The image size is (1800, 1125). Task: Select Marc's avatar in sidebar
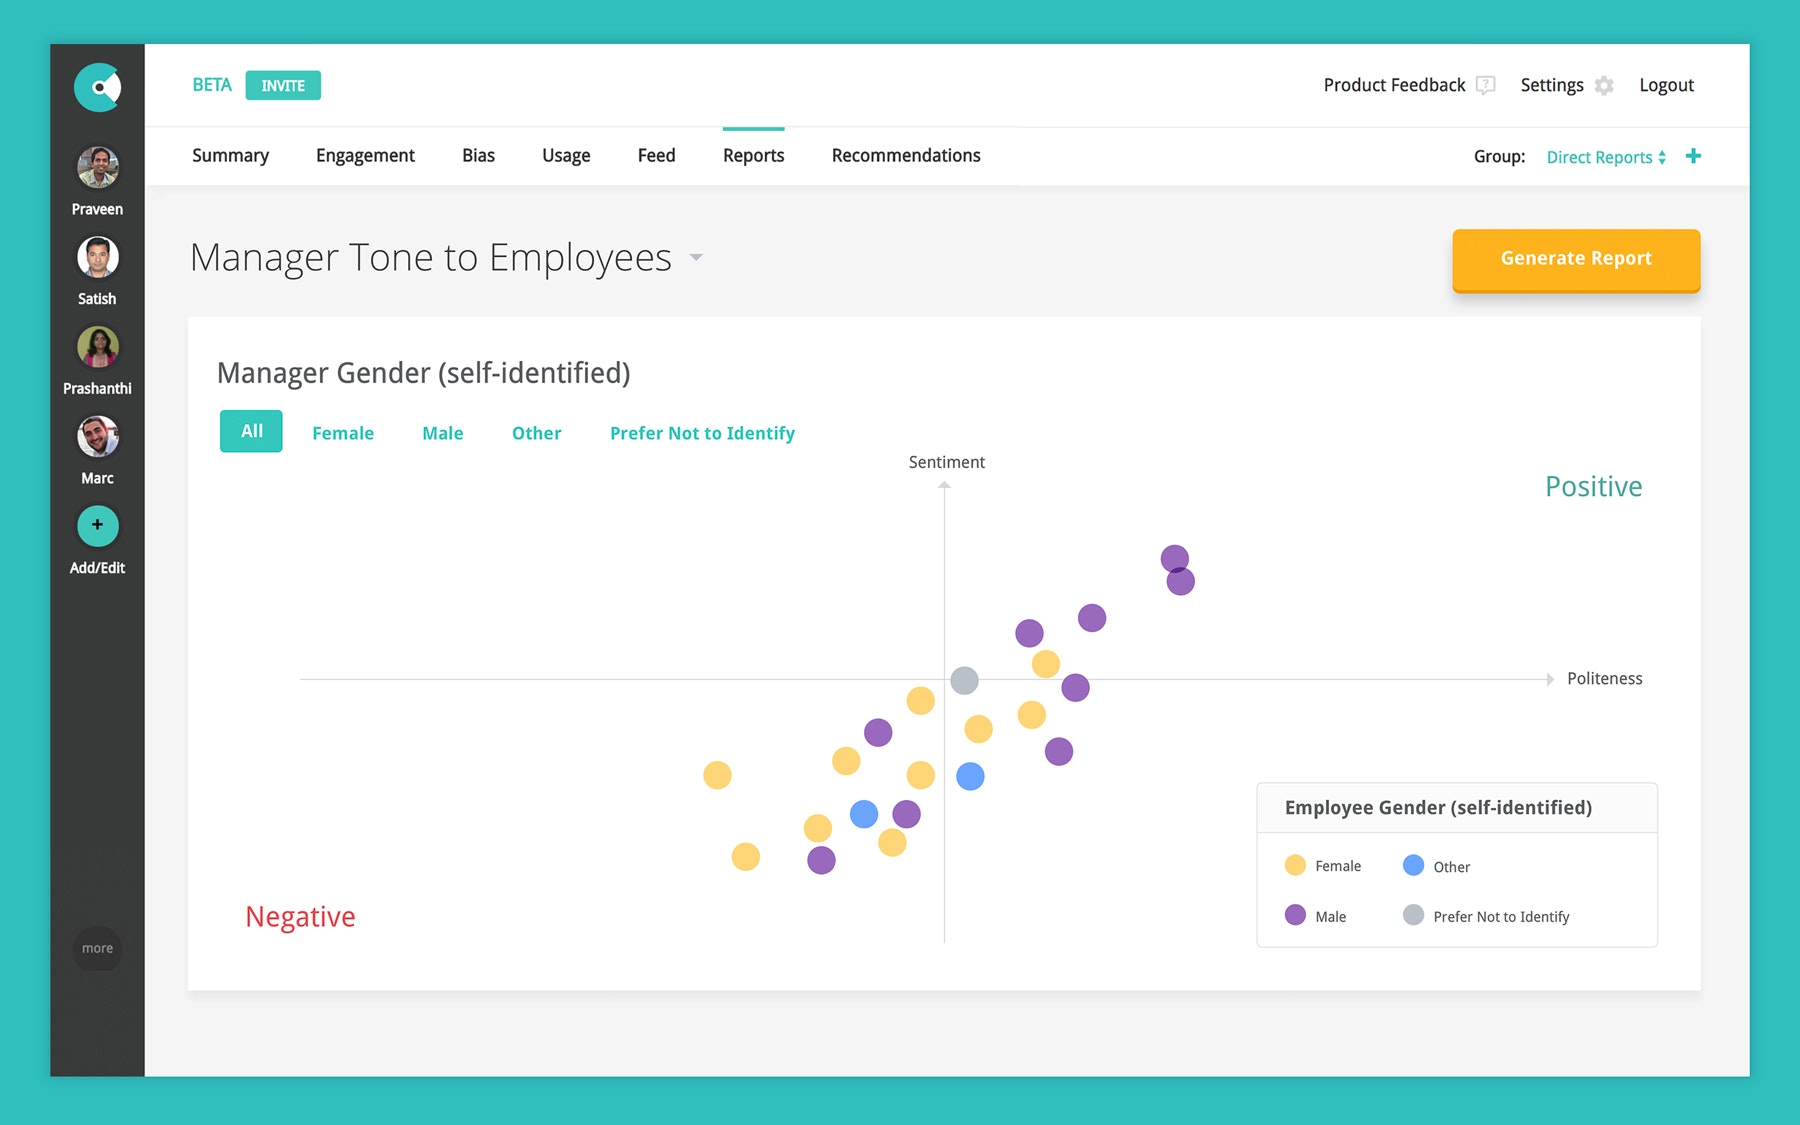tap(98, 436)
